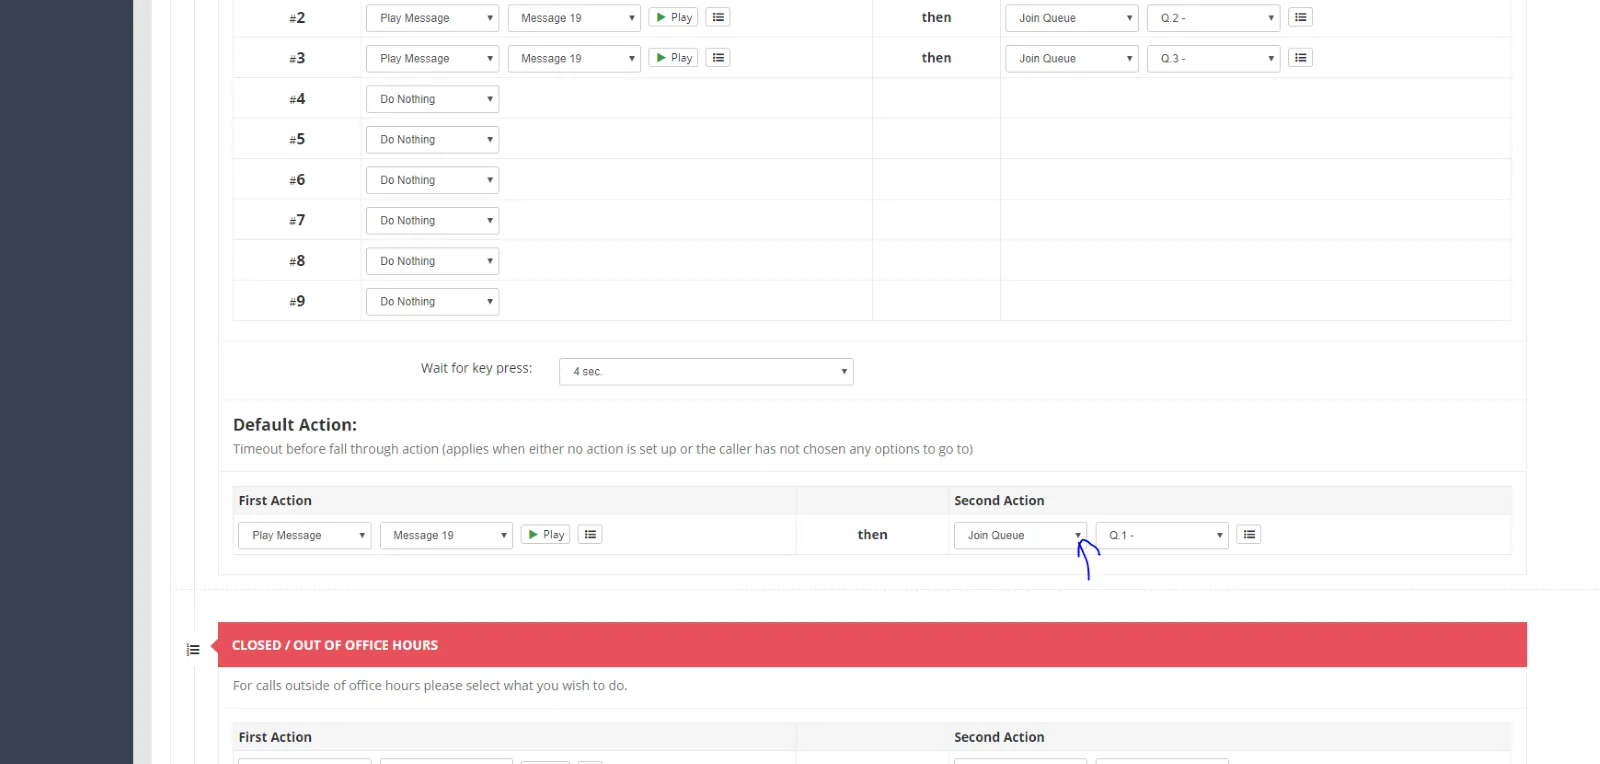
Task: Open Default Action Join Queue dropdown
Action: tap(1020, 536)
